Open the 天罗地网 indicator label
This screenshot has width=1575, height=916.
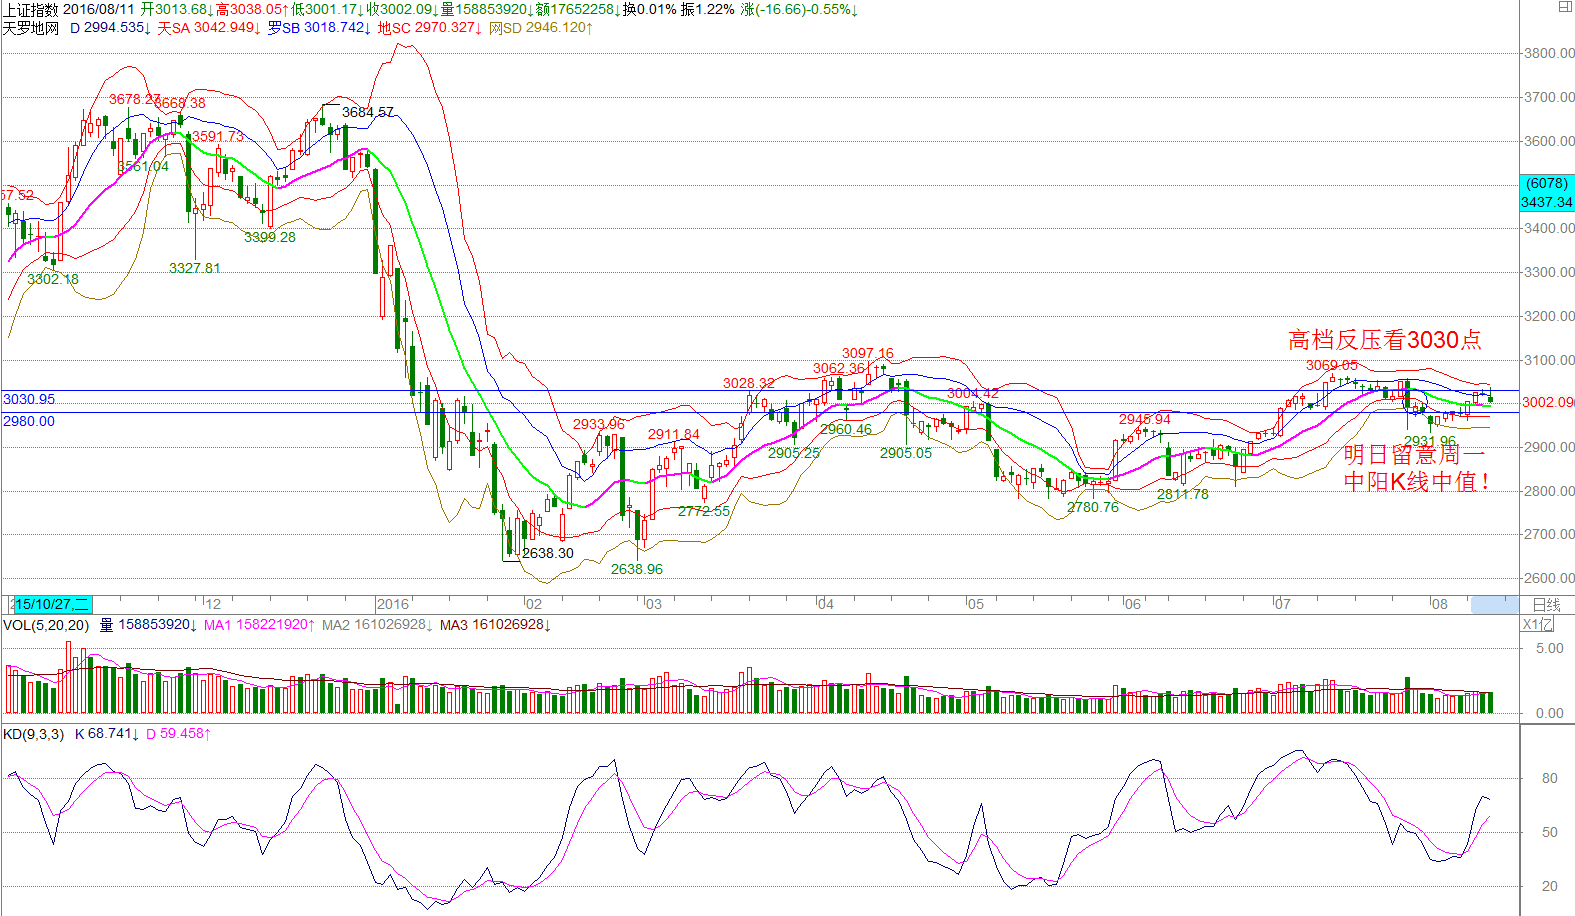click(31, 28)
